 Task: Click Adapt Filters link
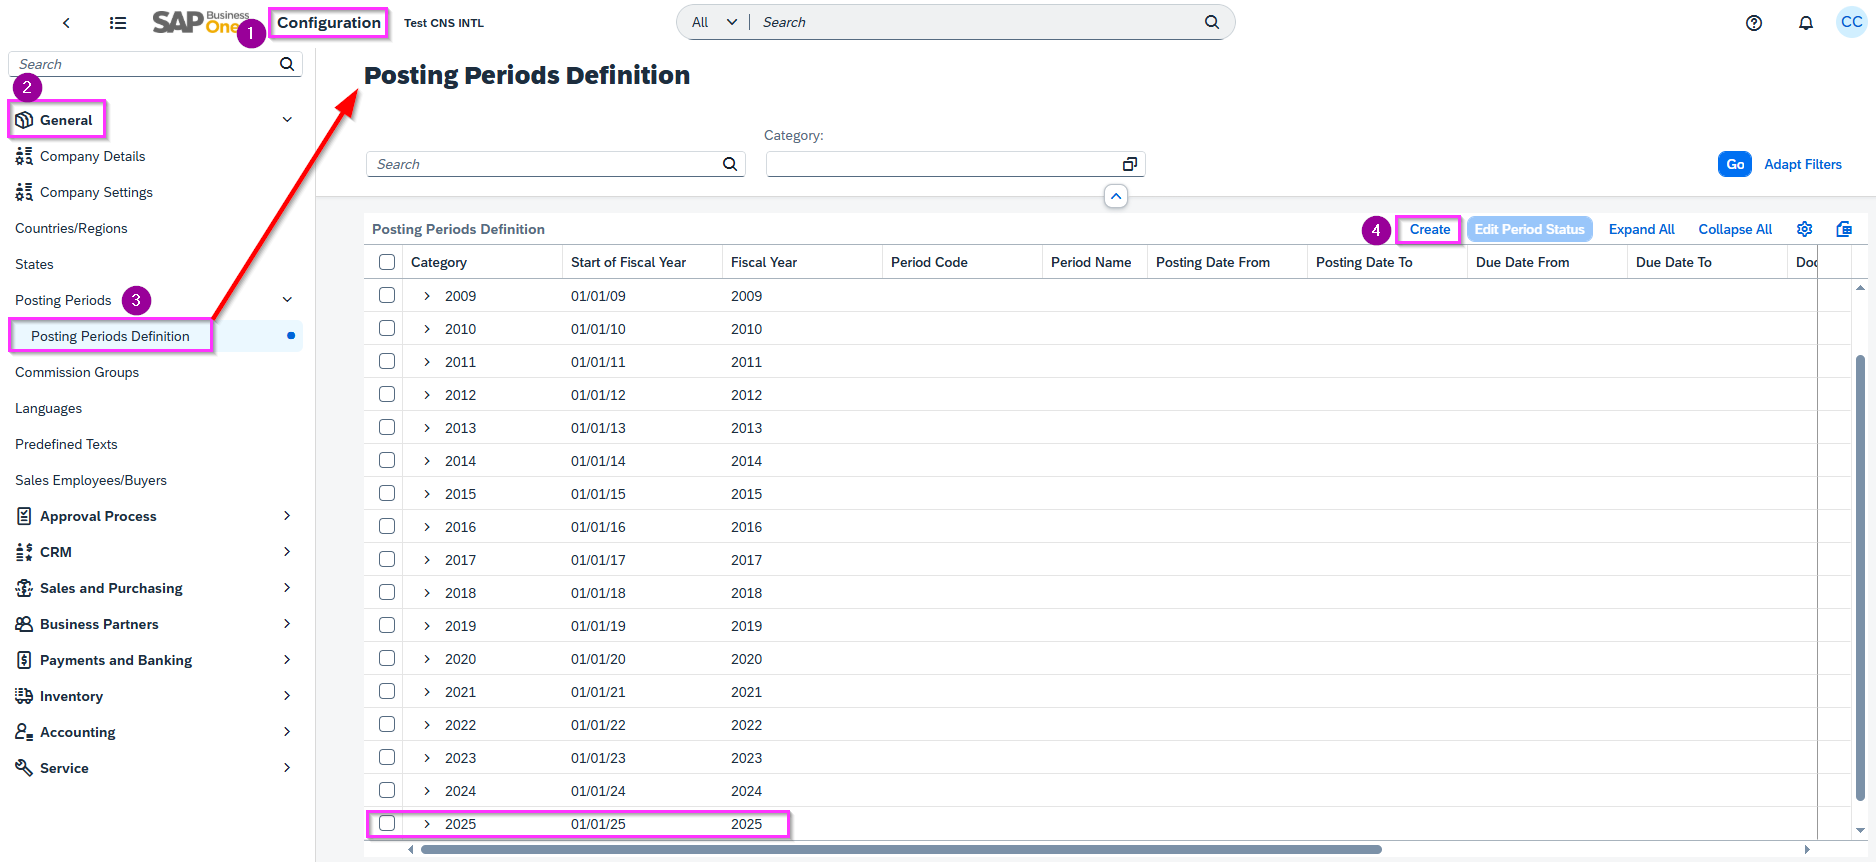pos(1803,164)
